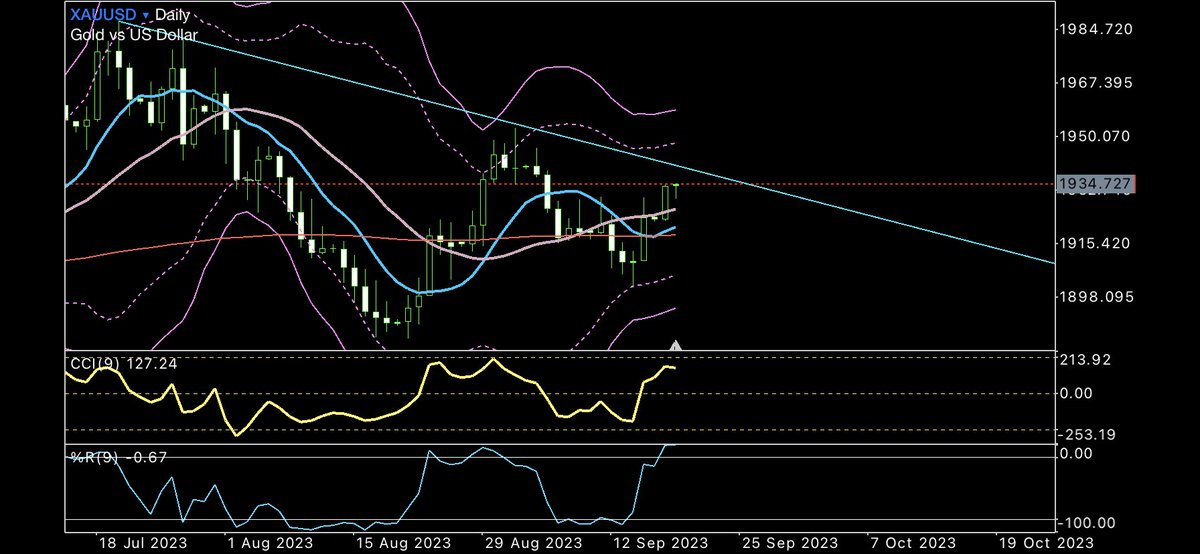
Task: Select the XAUUSD symbol label
Action: coord(104,17)
